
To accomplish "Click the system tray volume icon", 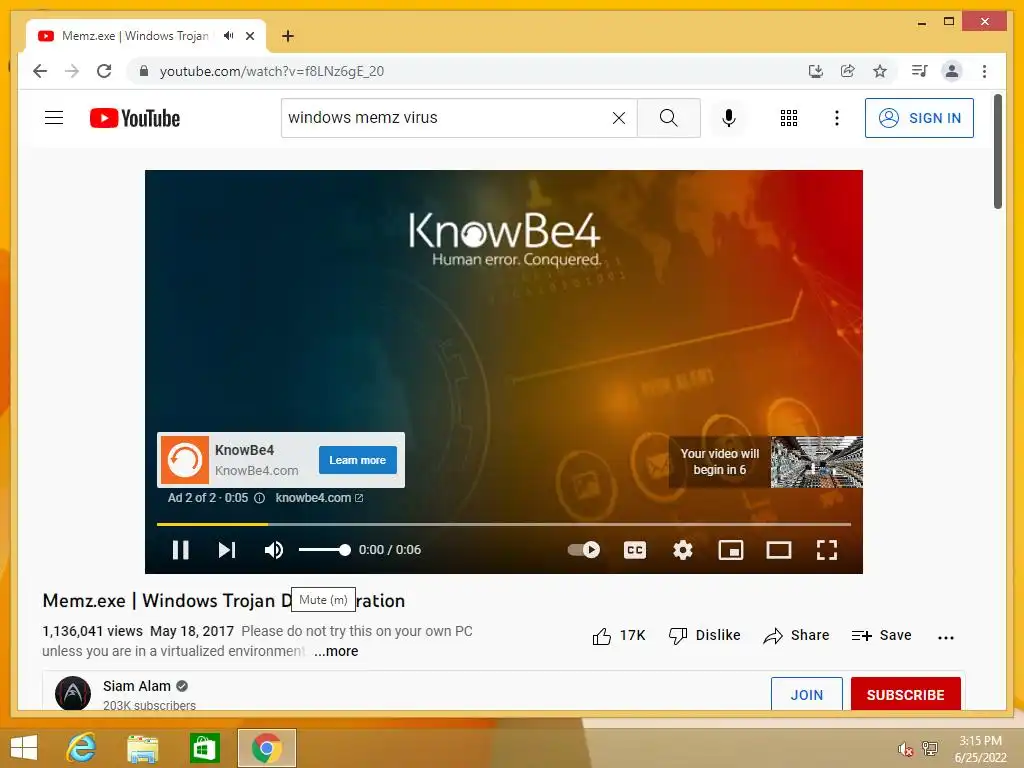I will (x=905, y=750).
